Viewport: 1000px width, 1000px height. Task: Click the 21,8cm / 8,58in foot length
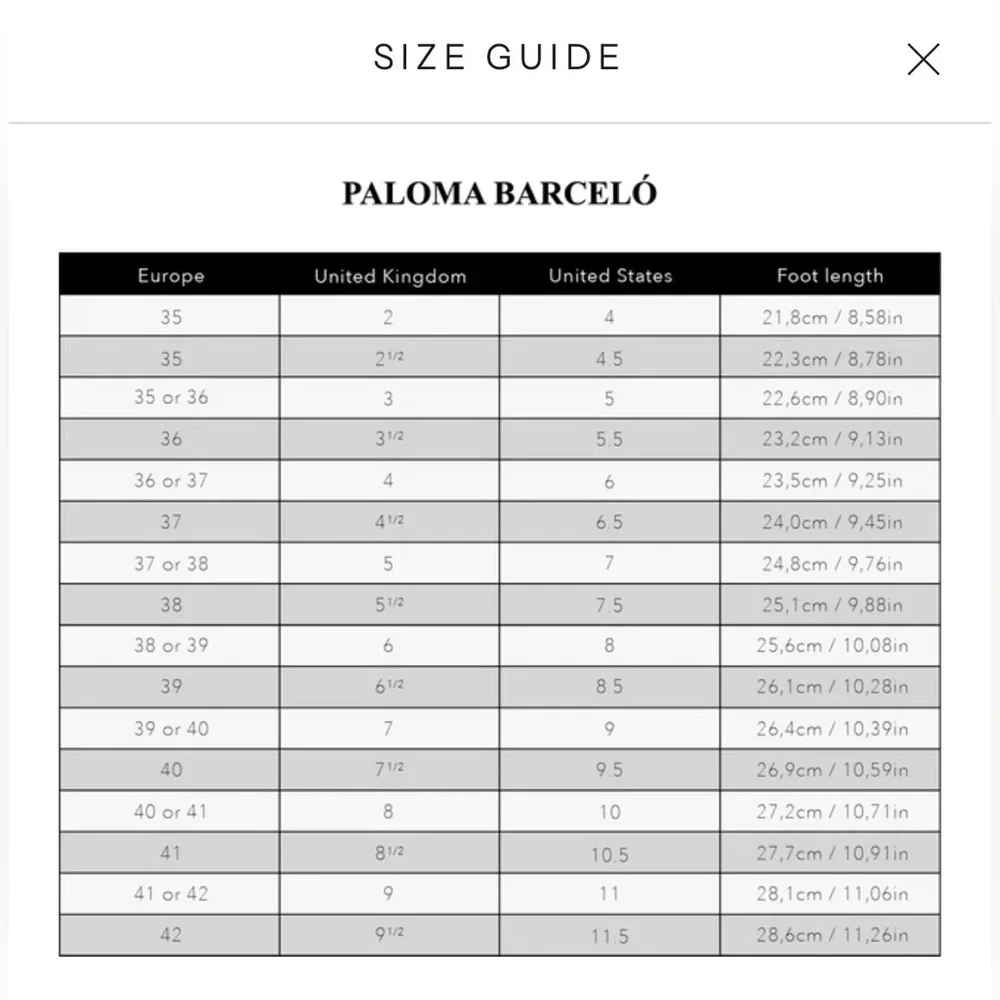pyautogui.click(x=830, y=316)
